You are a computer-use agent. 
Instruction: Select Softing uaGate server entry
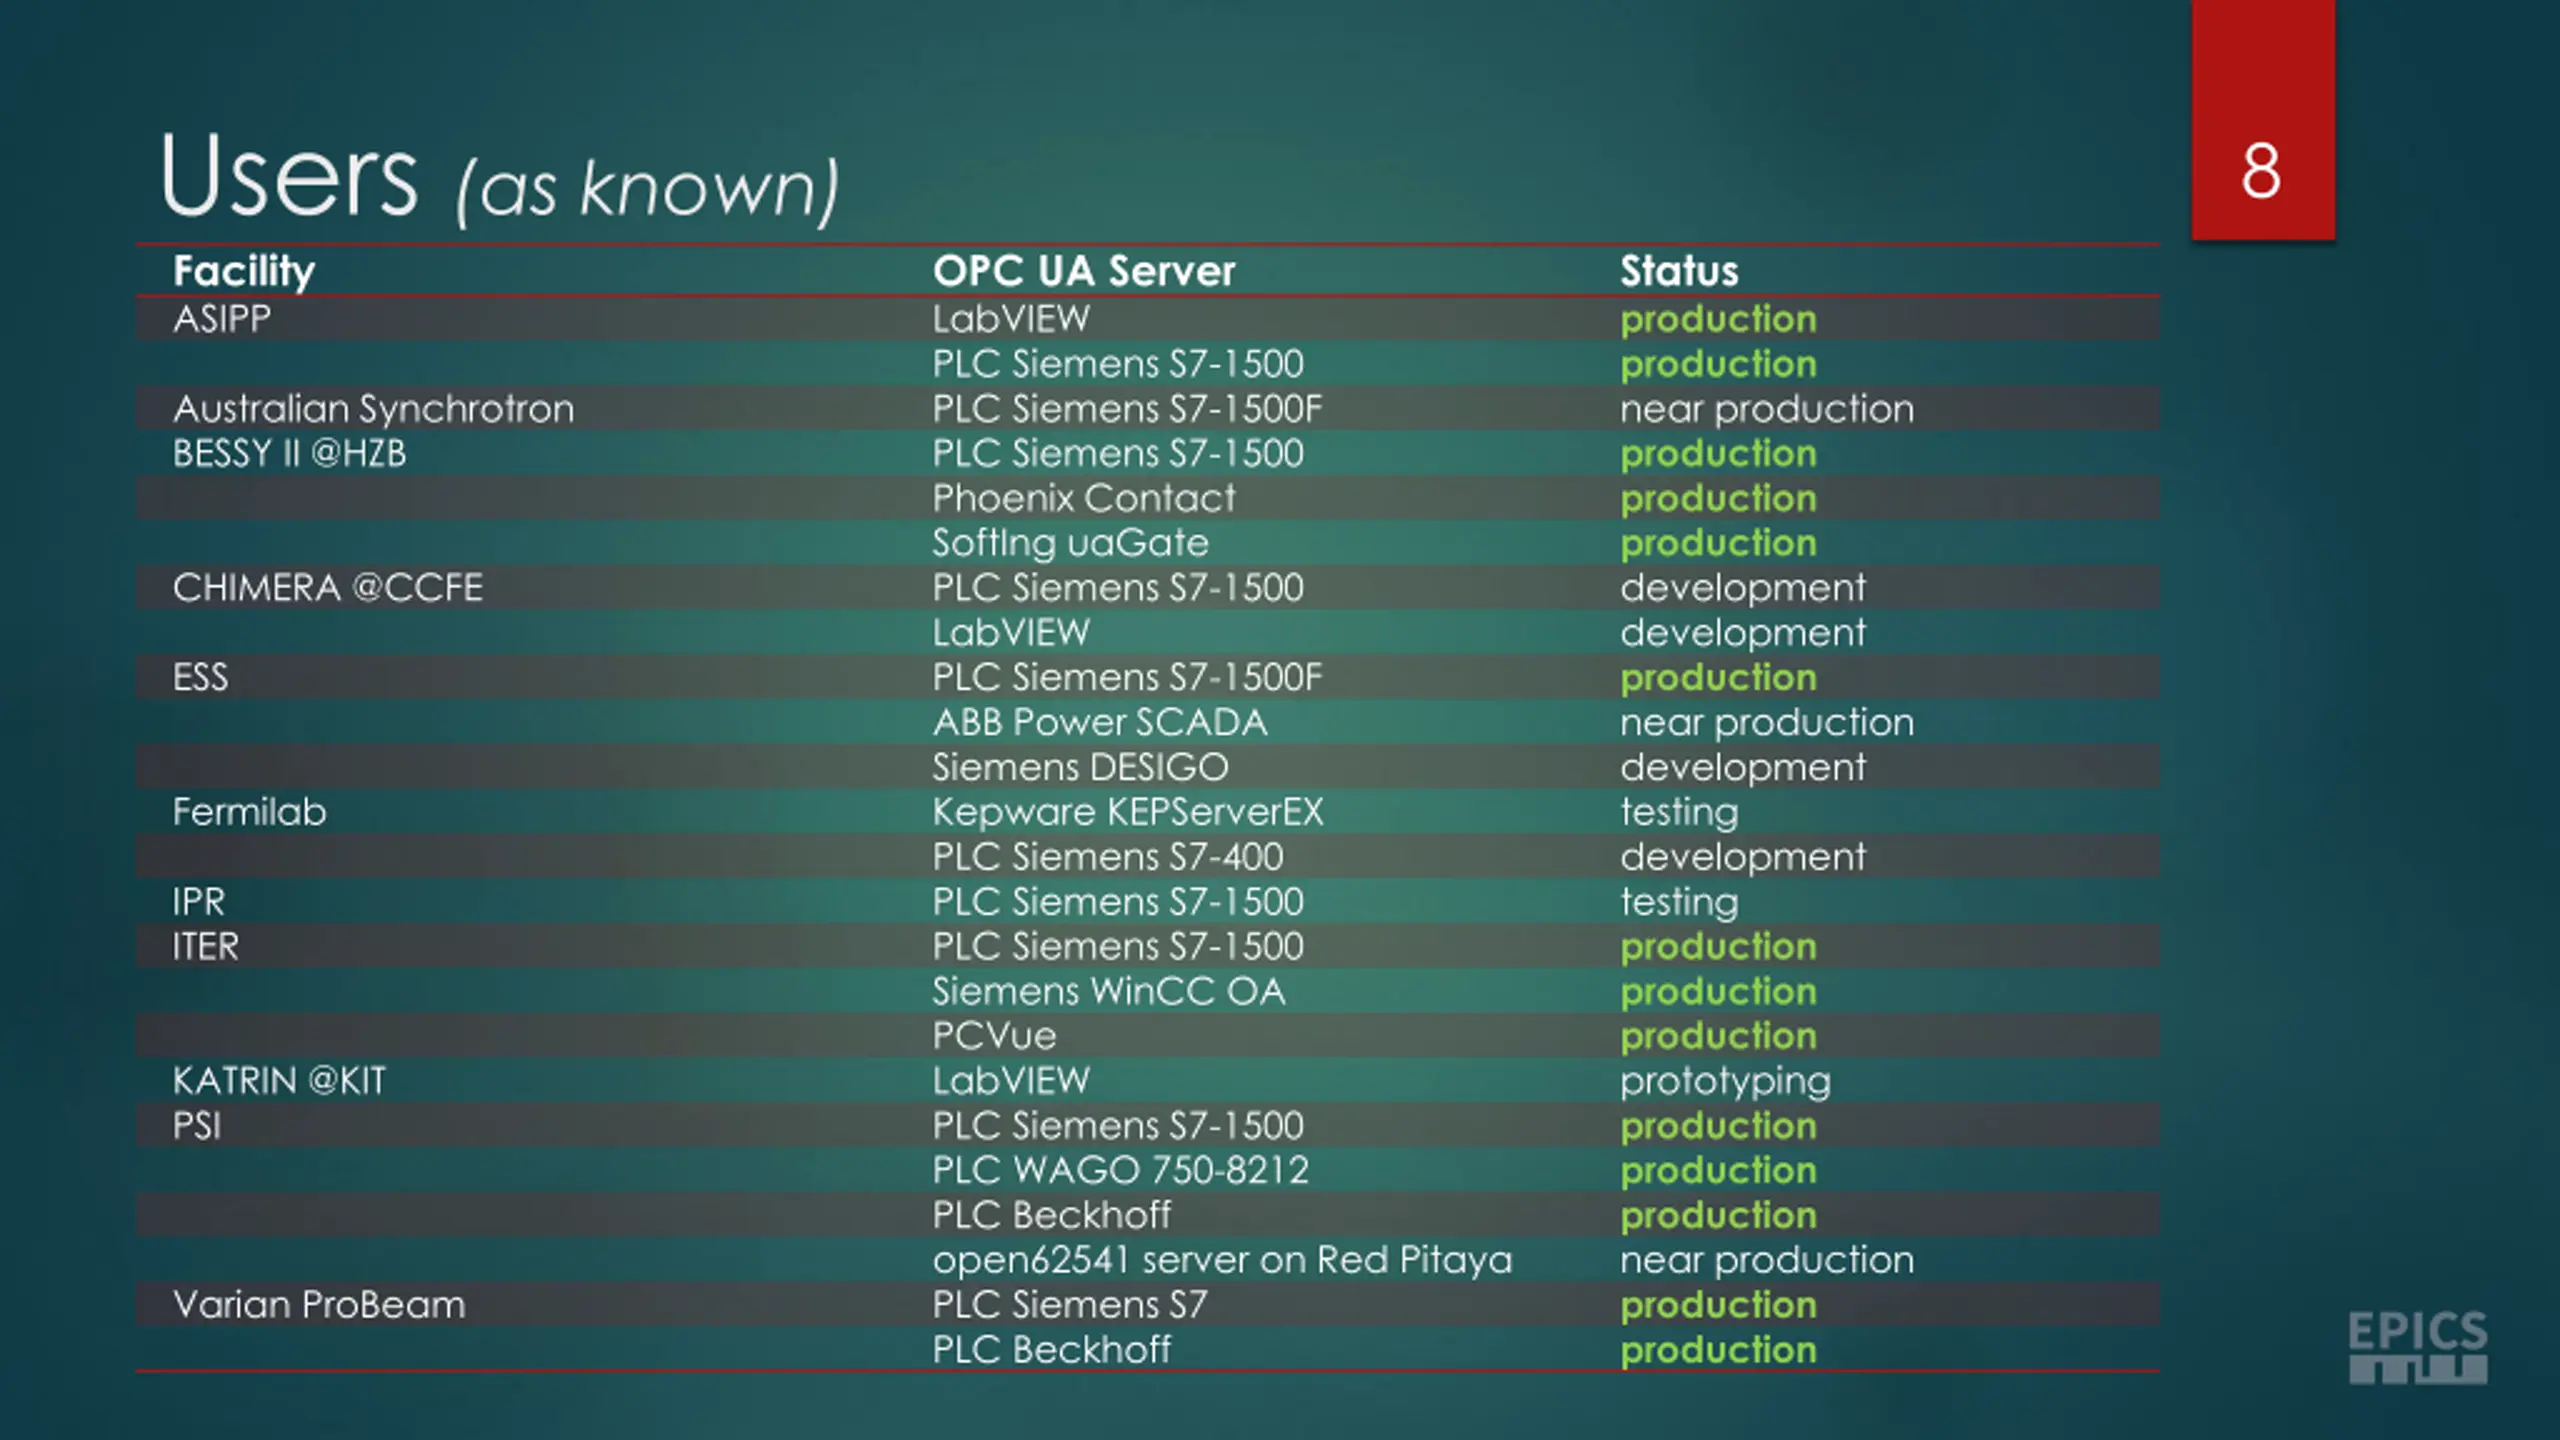coord(1071,543)
